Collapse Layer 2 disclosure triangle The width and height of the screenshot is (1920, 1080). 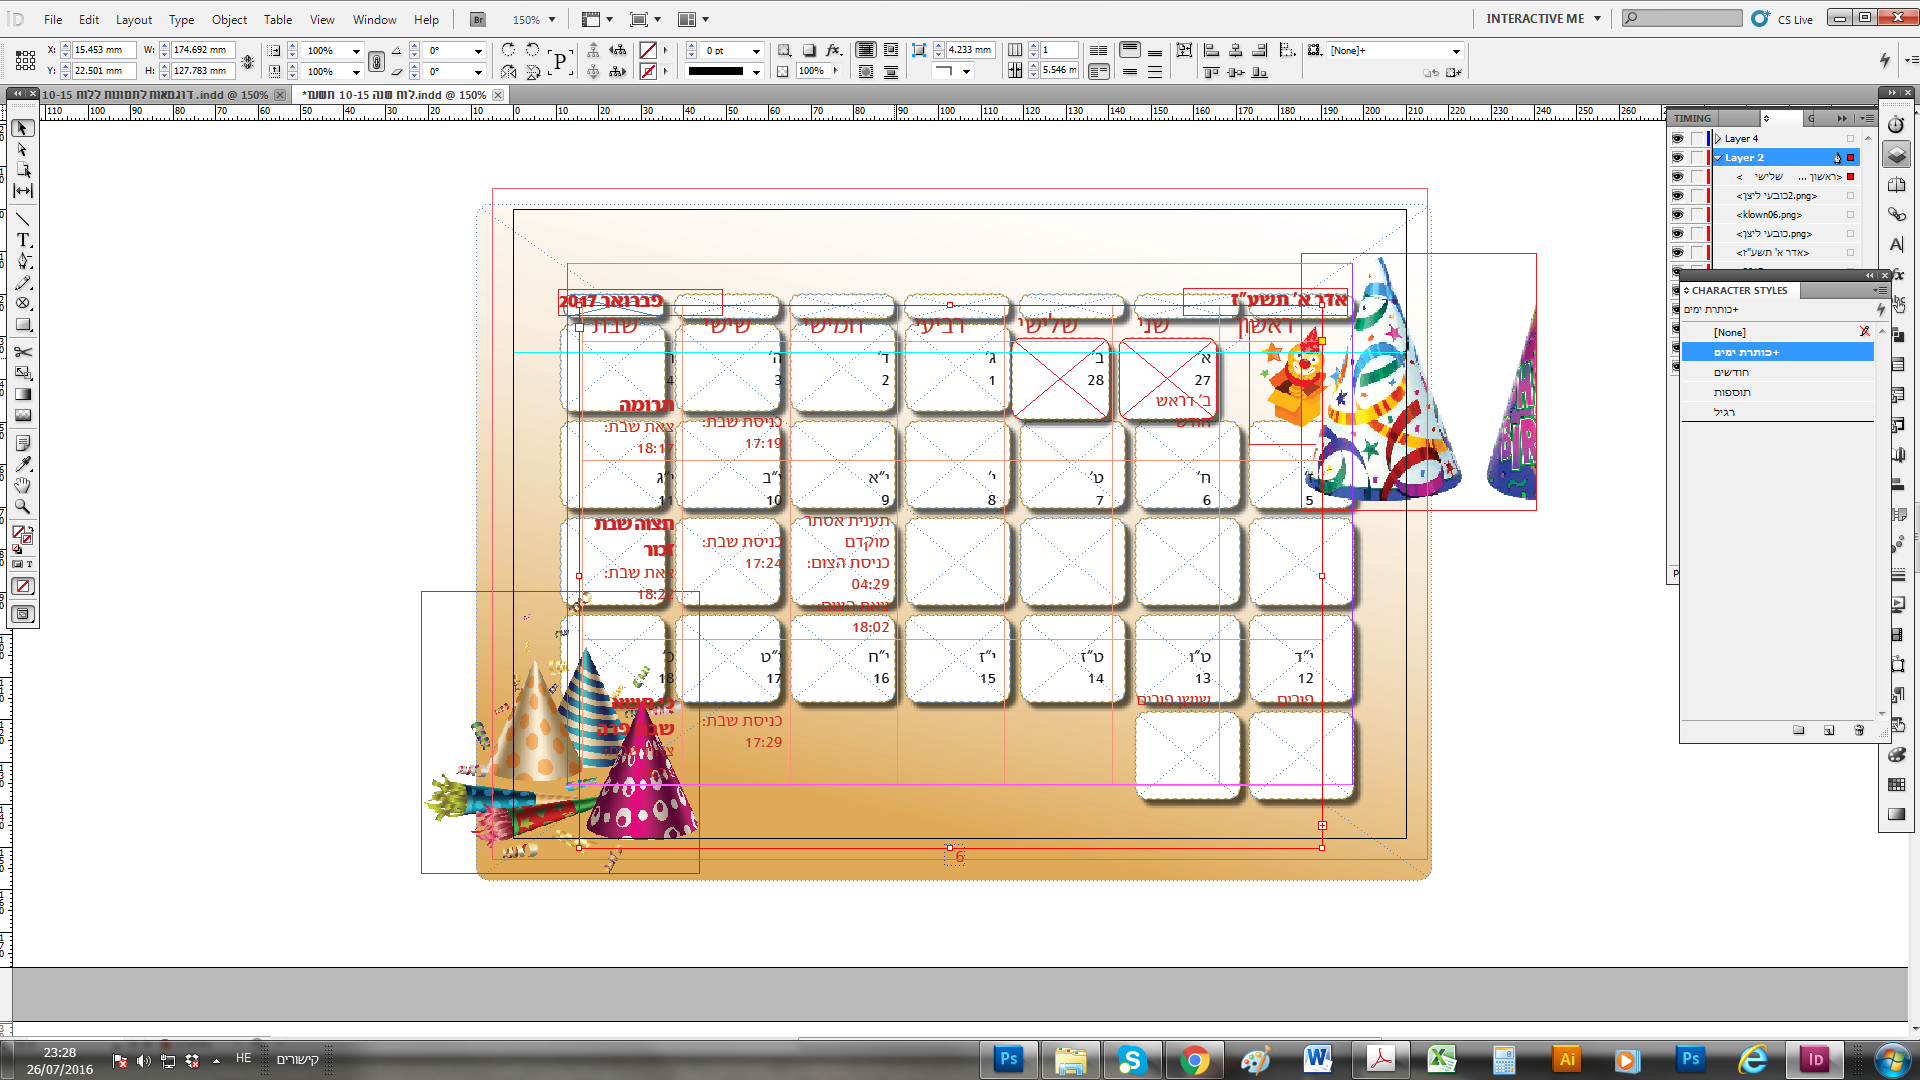pyautogui.click(x=1718, y=158)
